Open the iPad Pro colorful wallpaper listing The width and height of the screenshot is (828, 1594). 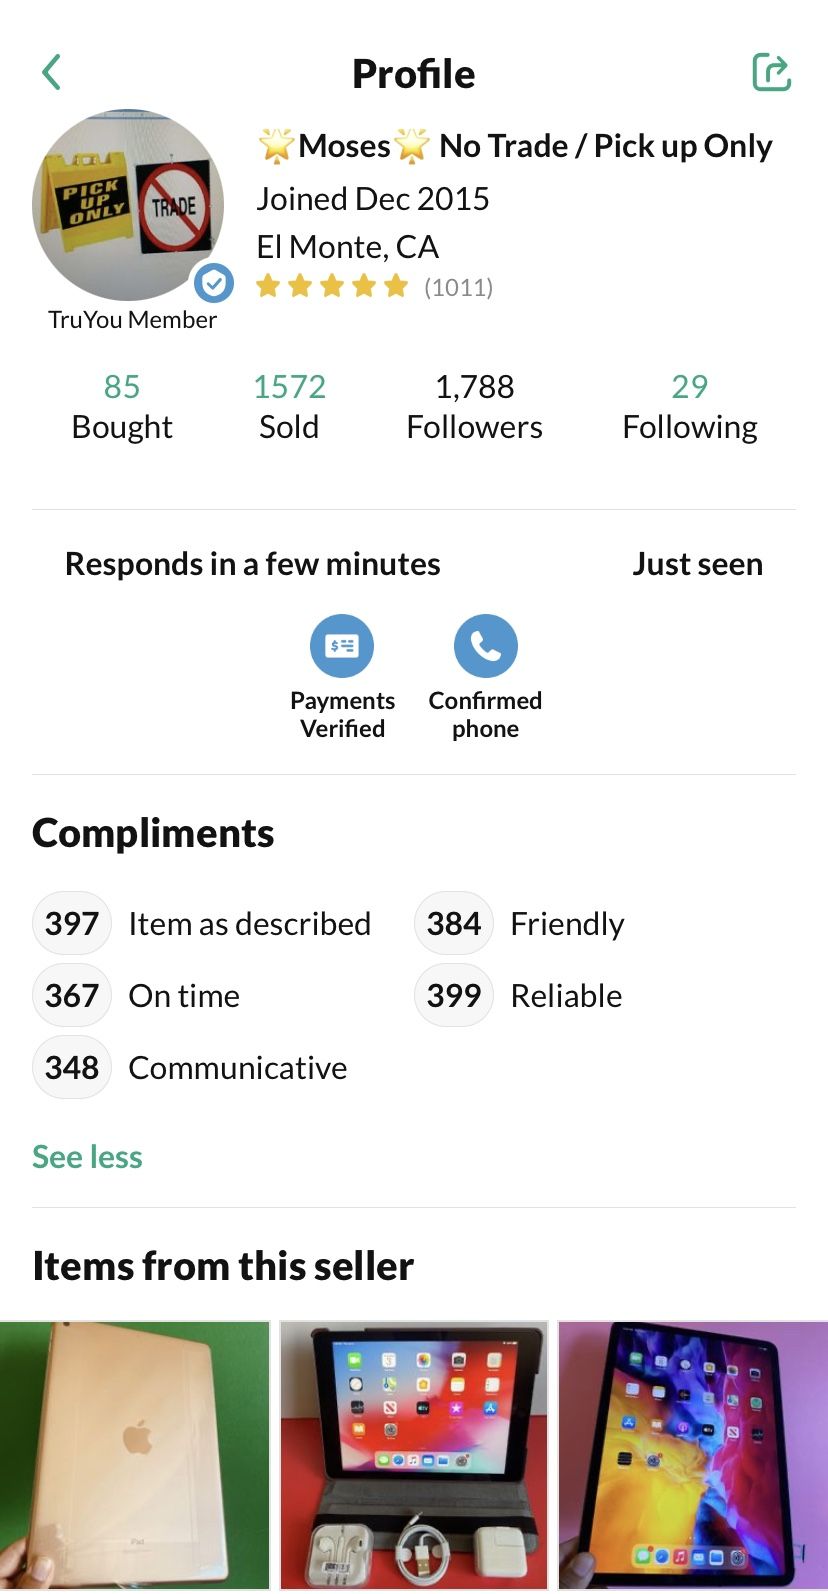(693, 1455)
